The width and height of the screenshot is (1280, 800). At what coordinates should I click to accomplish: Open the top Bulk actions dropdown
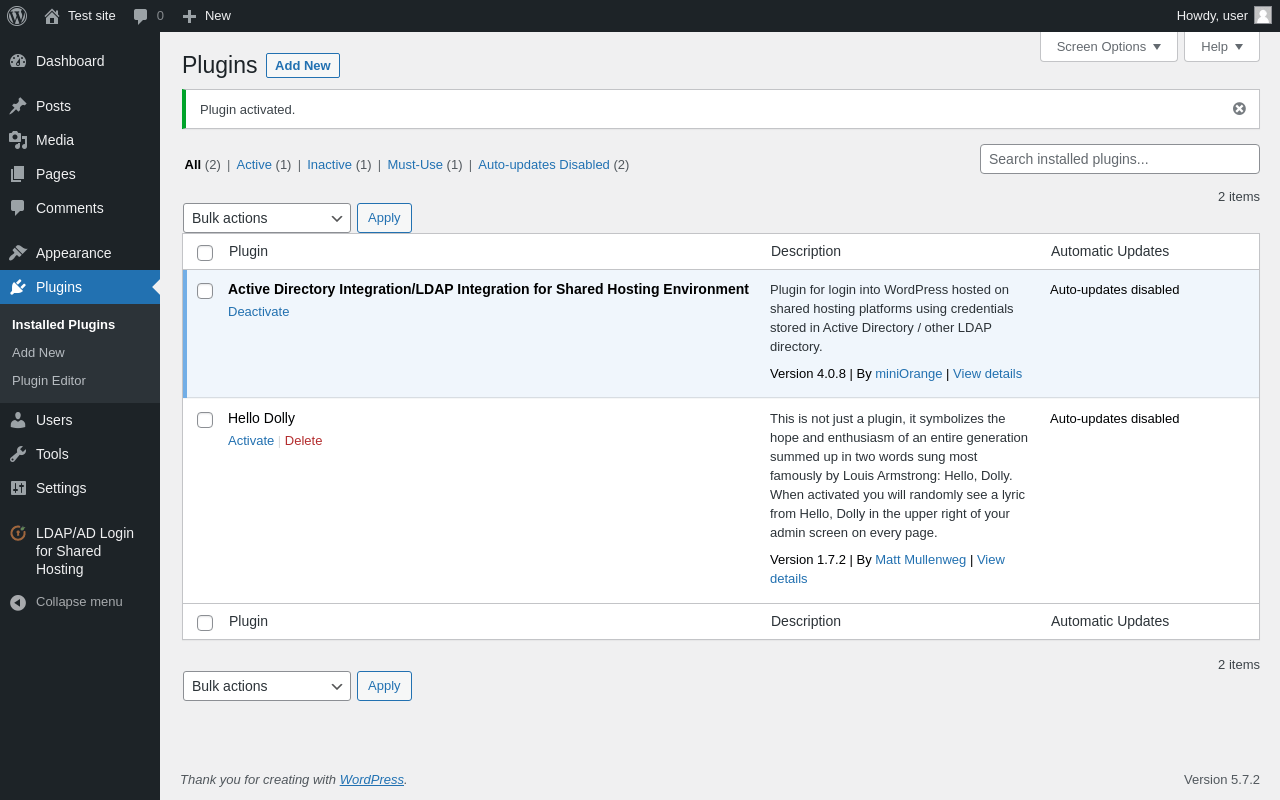267,218
